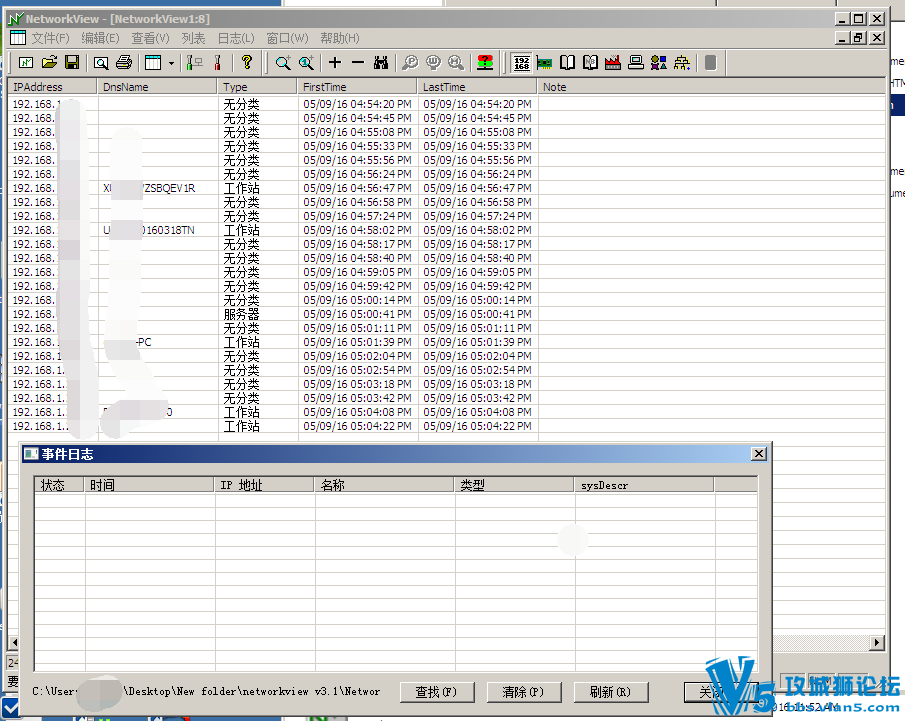Select the DnsName cell ending in 160318TN

point(157,230)
